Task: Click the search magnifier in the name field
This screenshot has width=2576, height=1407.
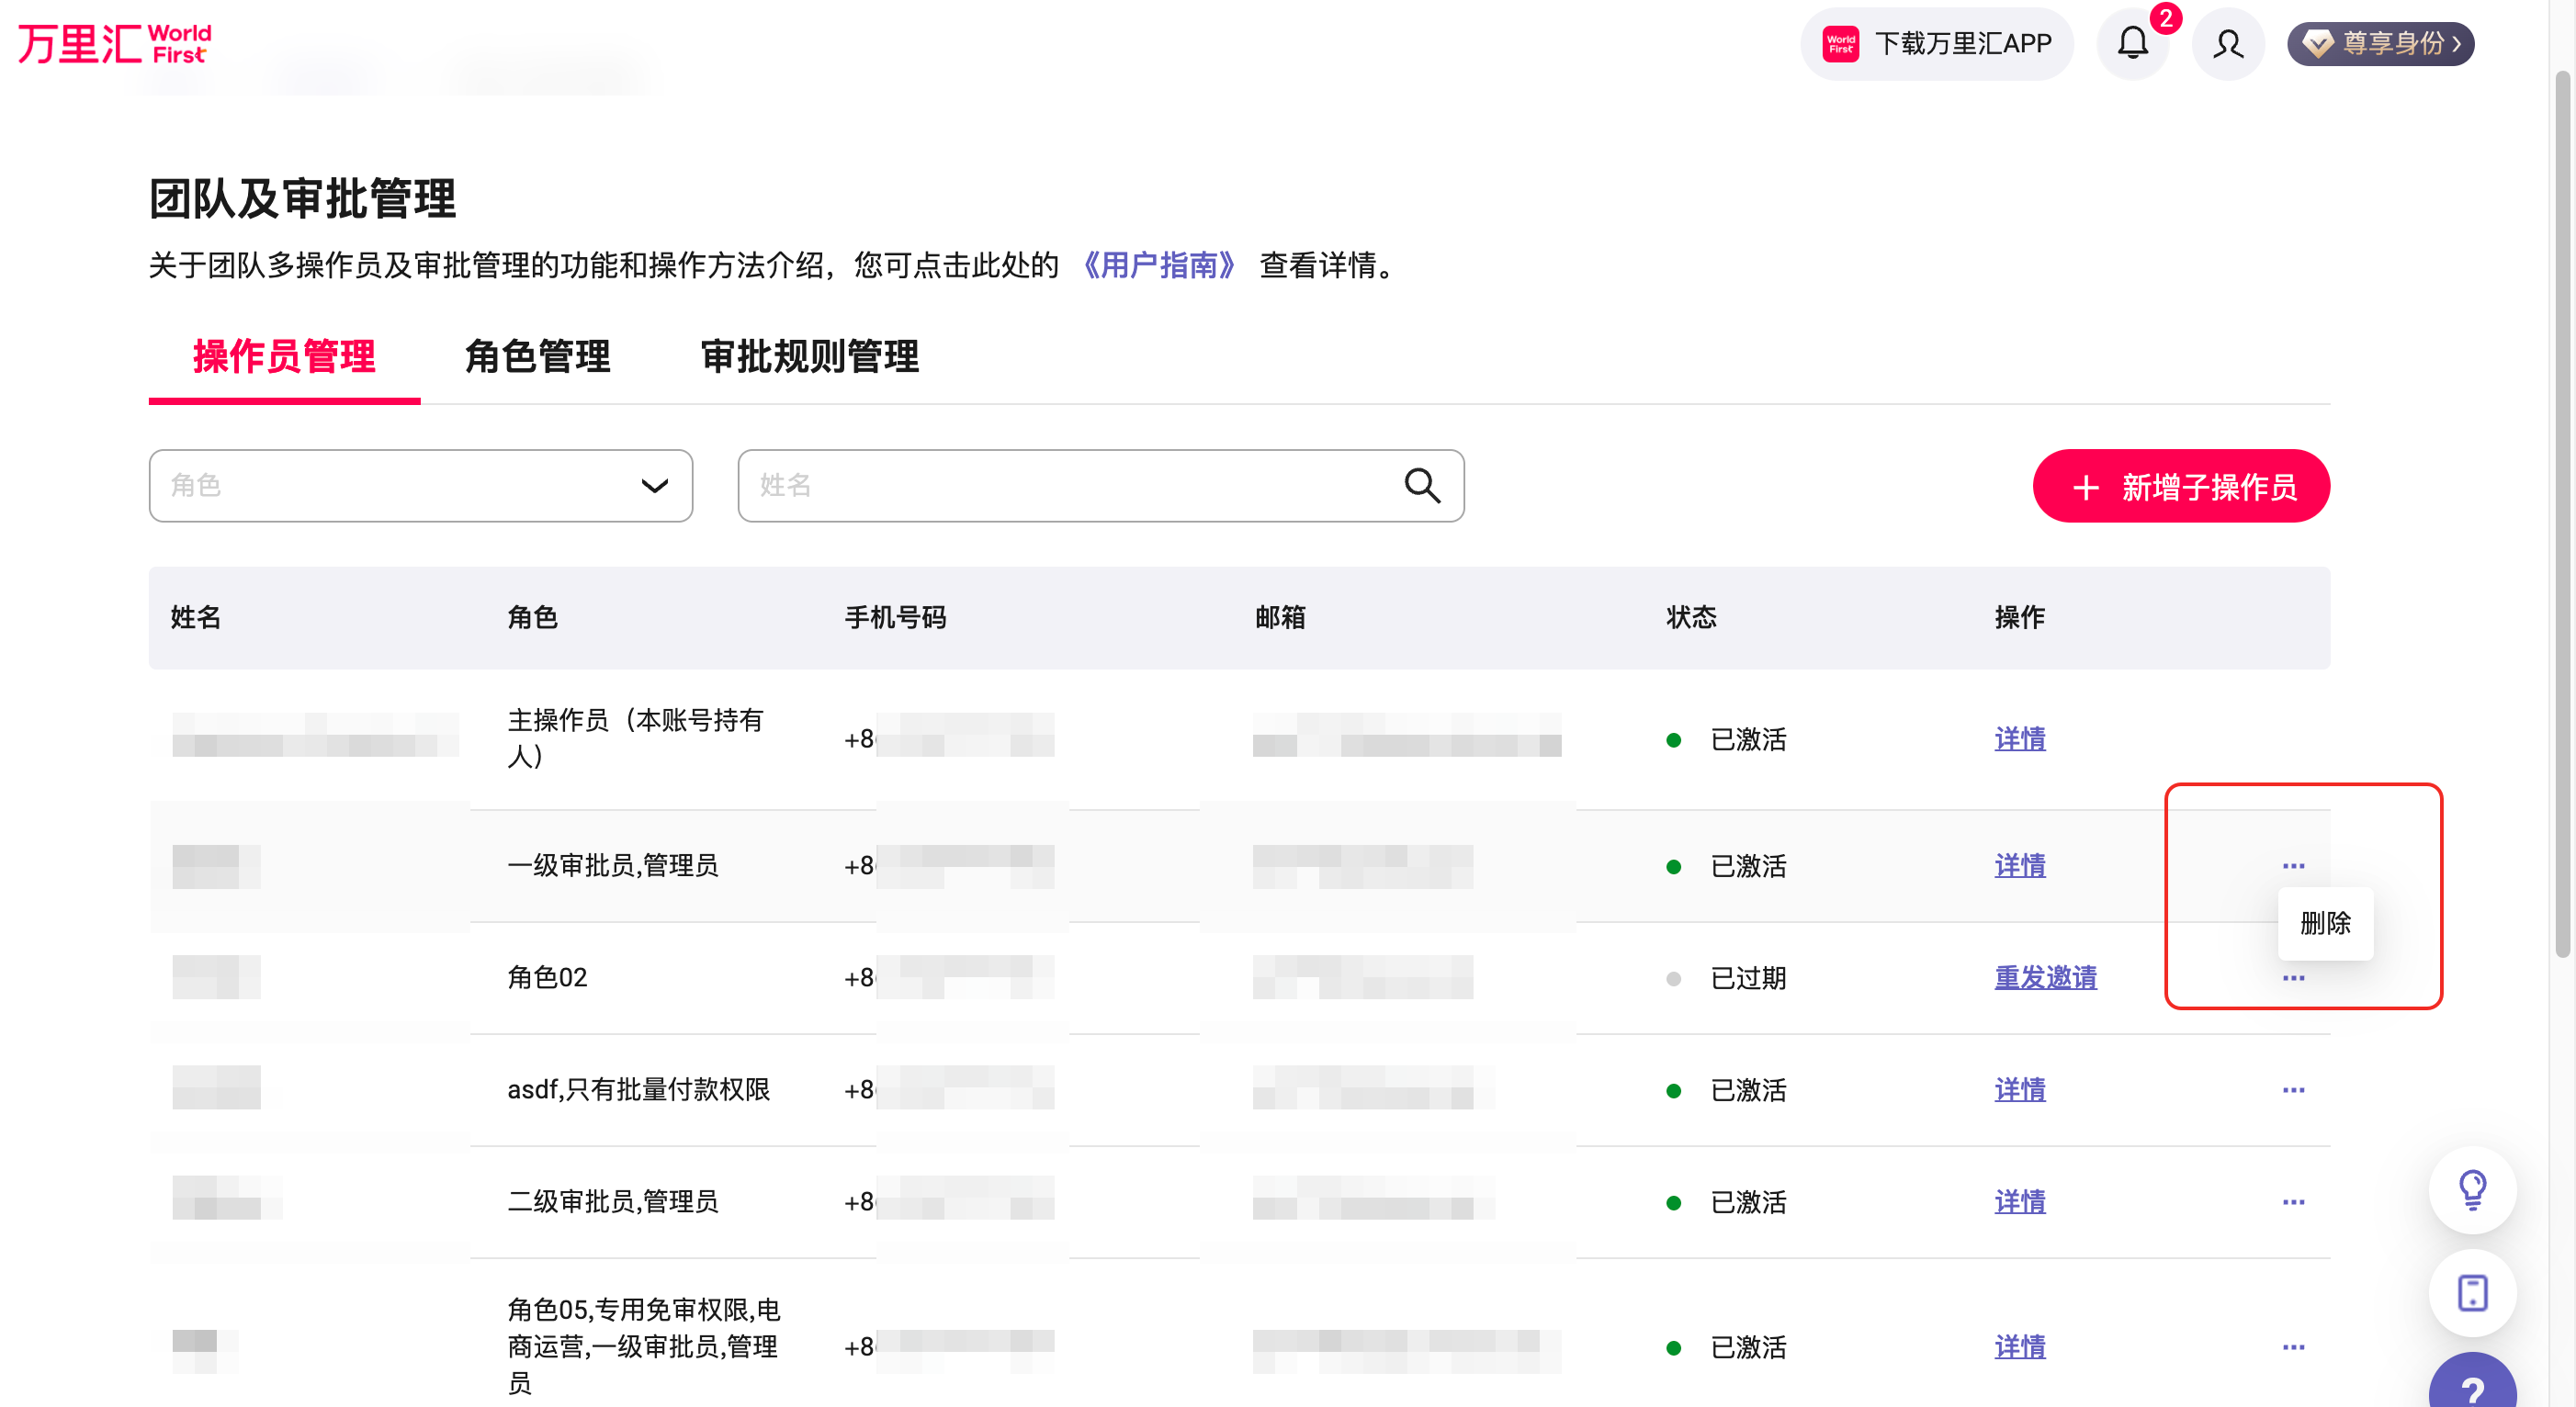Action: 1422,486
